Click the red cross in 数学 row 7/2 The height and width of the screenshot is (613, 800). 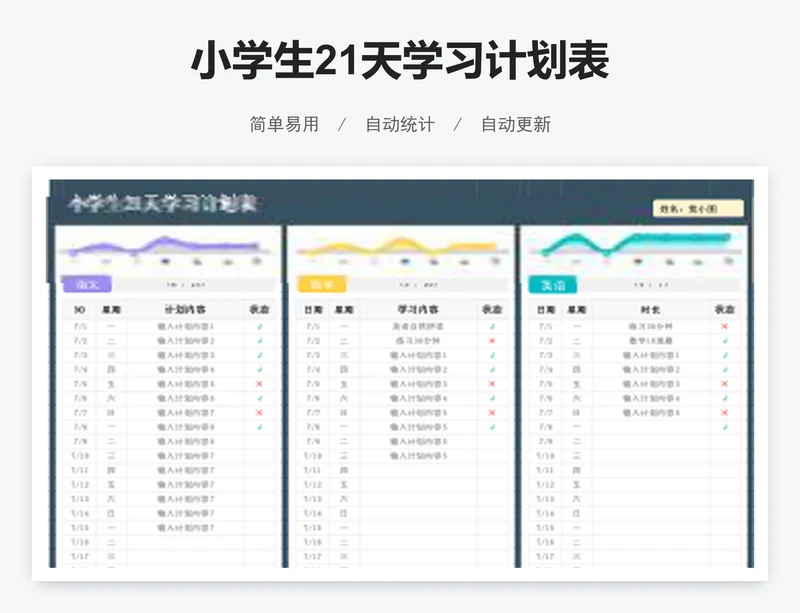click(x=492, y=340)
